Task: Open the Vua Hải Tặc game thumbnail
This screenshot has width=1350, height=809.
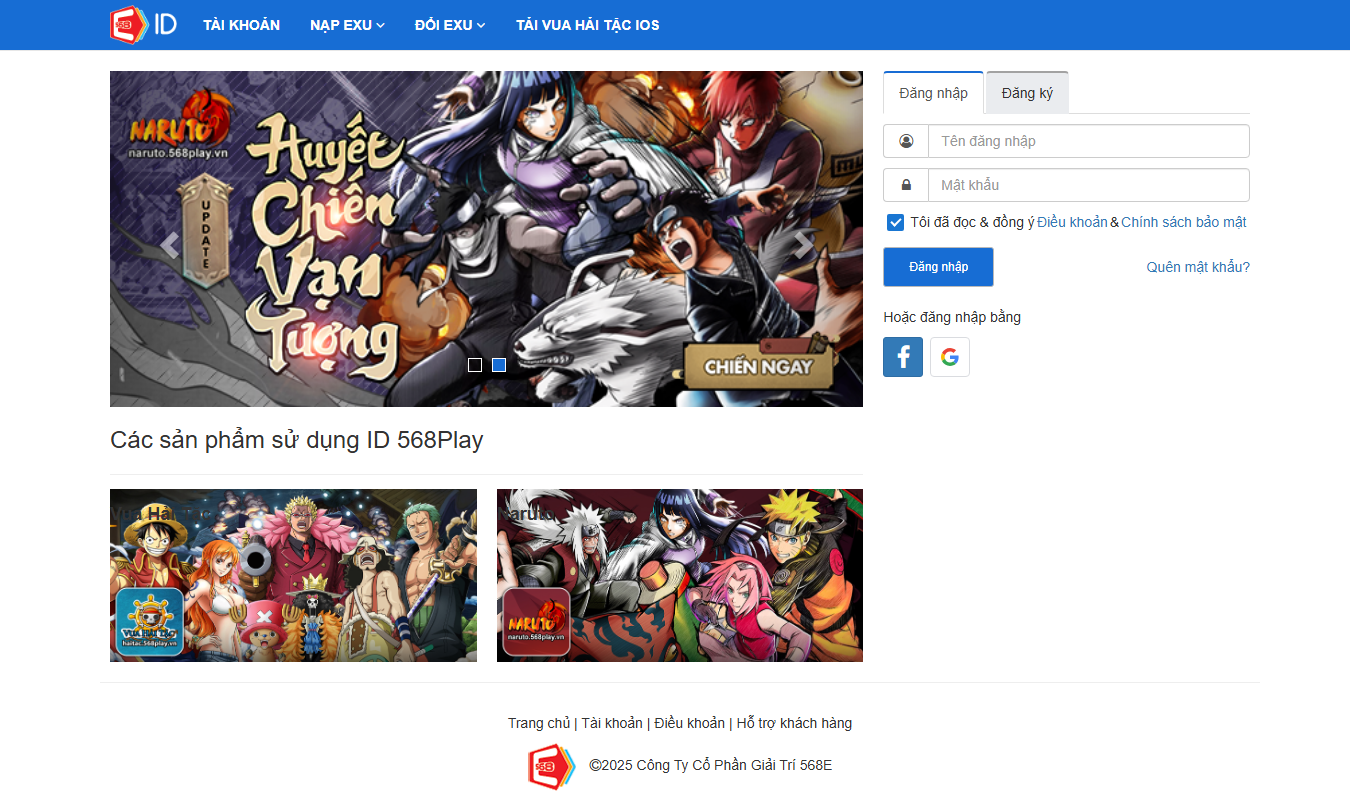Action: [x=293, y=575]
